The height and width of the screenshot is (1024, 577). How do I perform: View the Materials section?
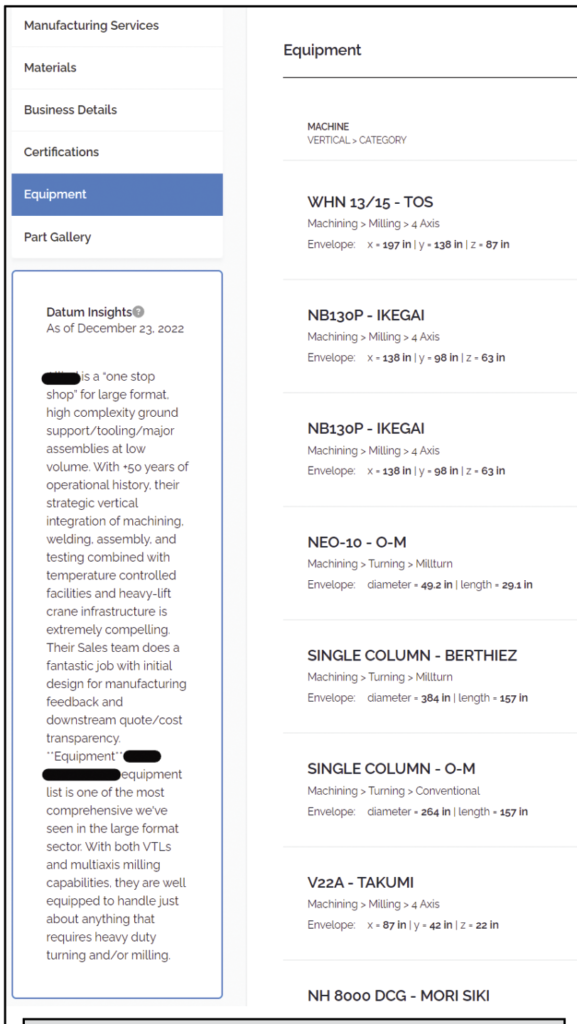[48, 67]
